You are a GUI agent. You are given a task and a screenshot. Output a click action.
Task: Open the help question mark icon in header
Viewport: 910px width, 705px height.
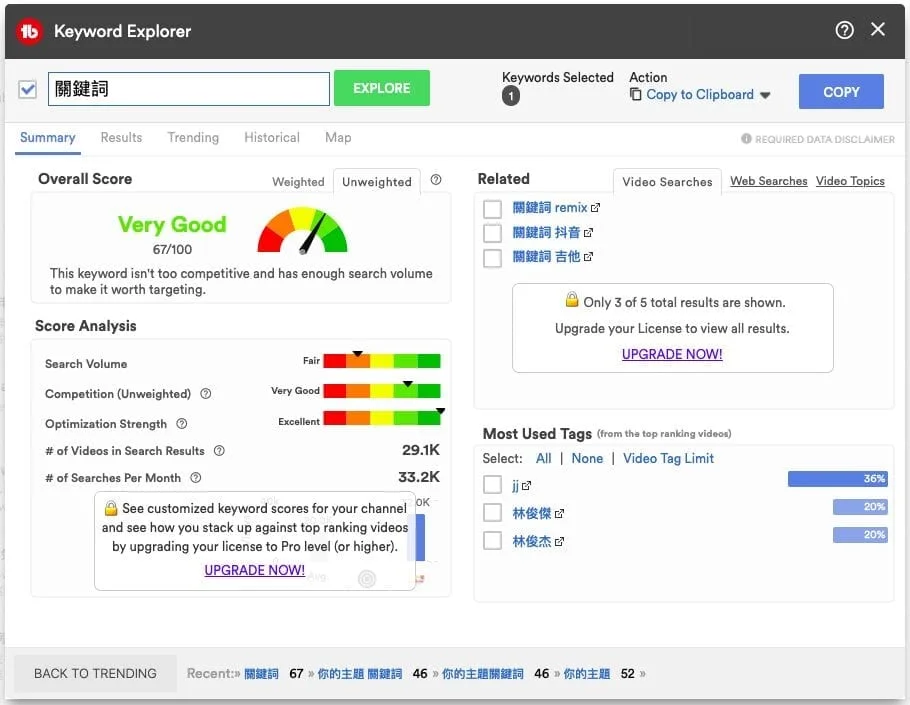coord(844,30)
